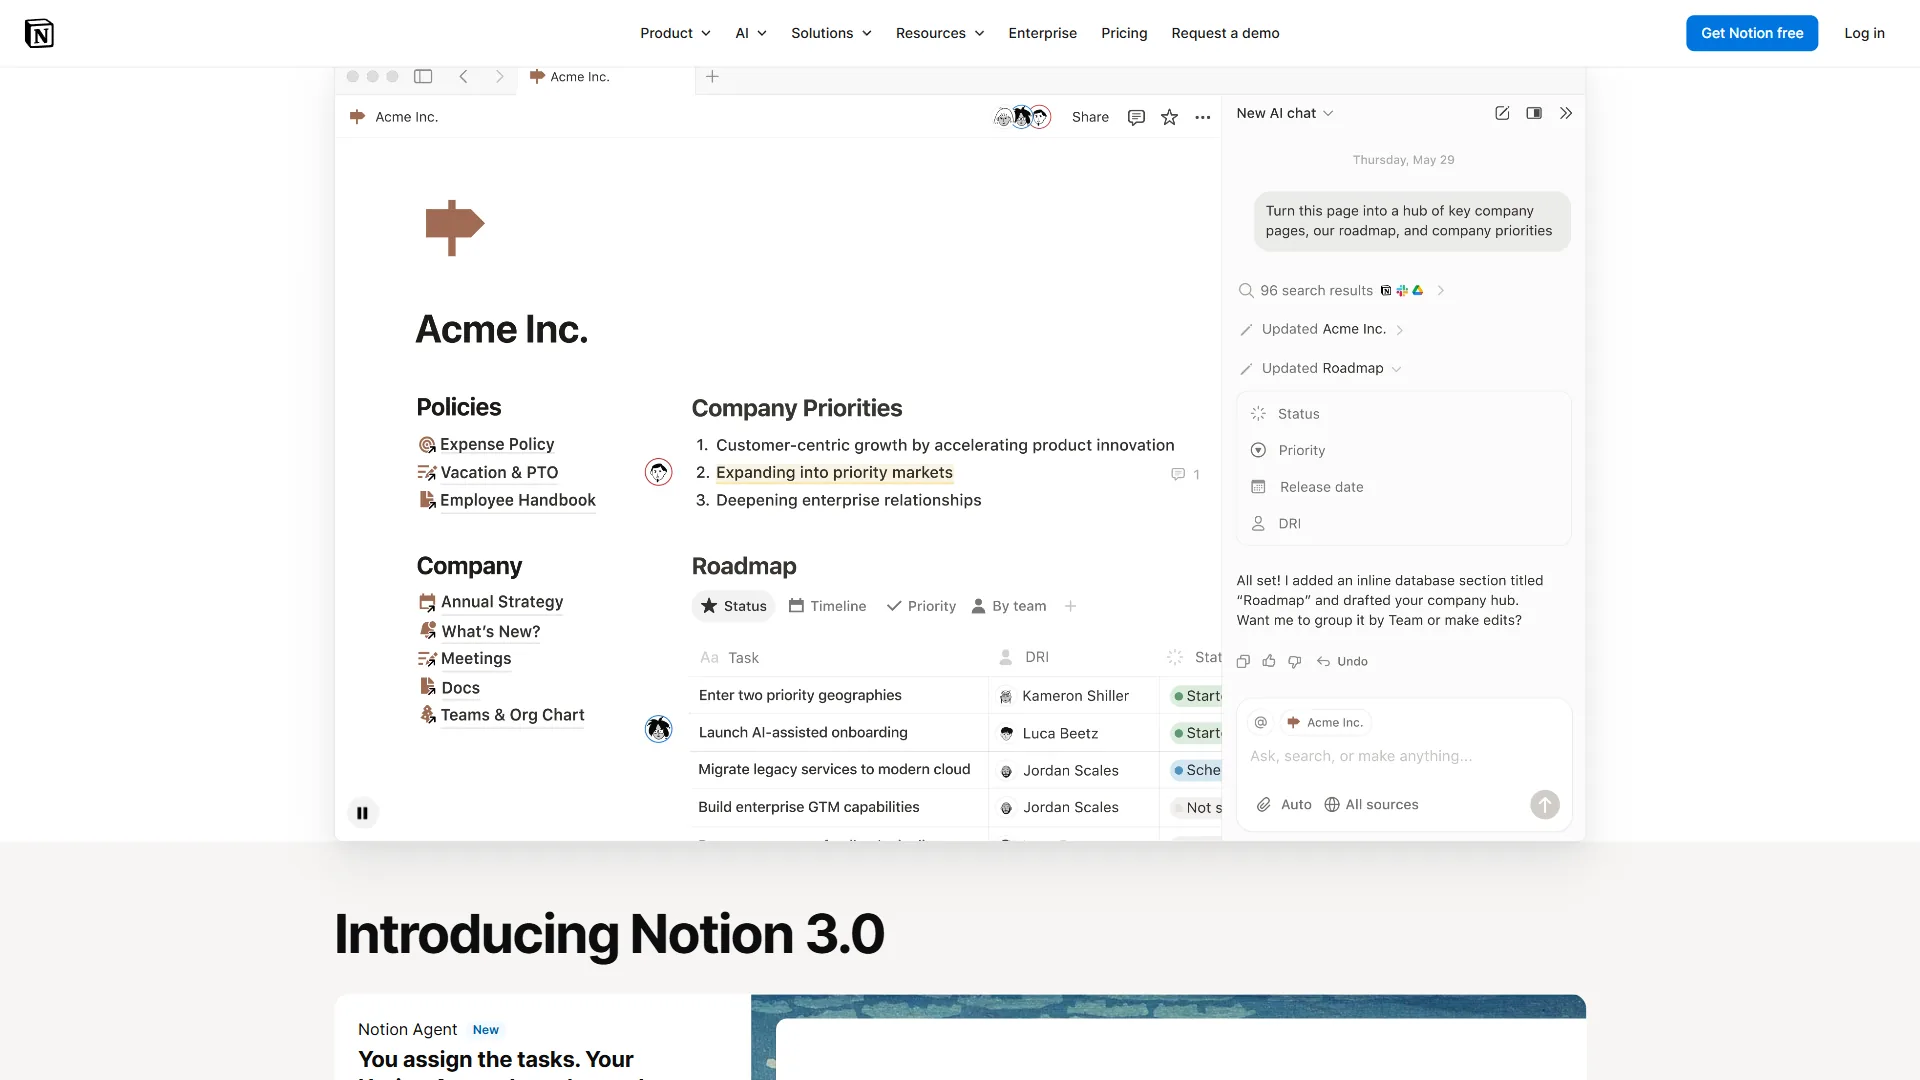The height and width of the screenshot is (1080, 1920).
Task: Add a new tab with plus icon
Action: (x=712, y=76)
